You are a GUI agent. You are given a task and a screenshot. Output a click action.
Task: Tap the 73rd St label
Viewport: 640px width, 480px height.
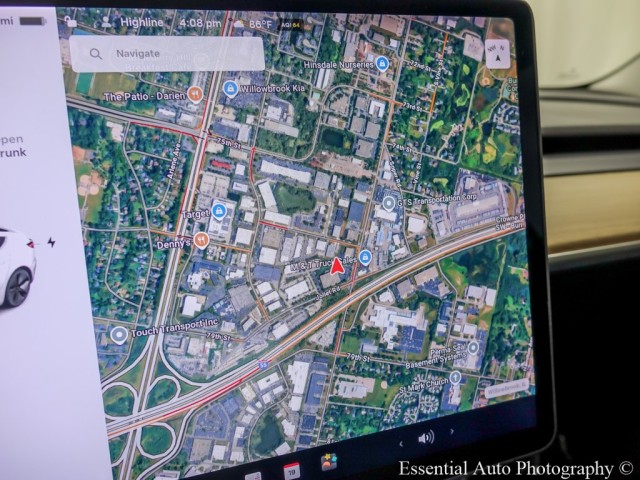[411, 107]
